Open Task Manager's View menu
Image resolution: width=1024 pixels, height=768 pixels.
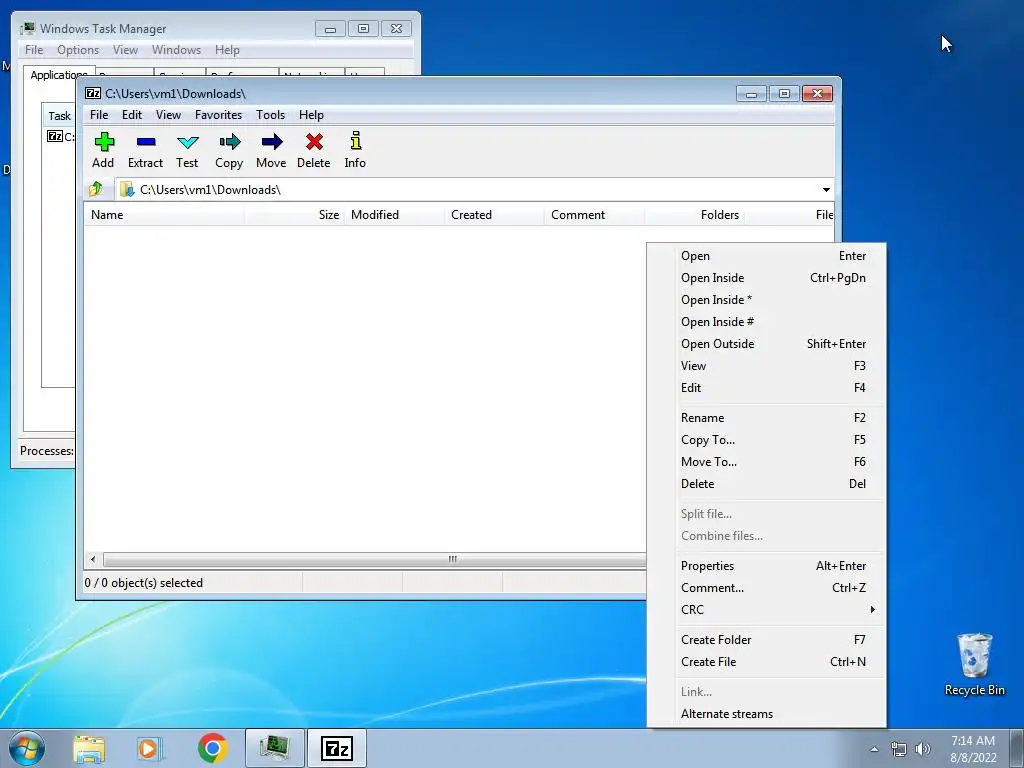125,50
